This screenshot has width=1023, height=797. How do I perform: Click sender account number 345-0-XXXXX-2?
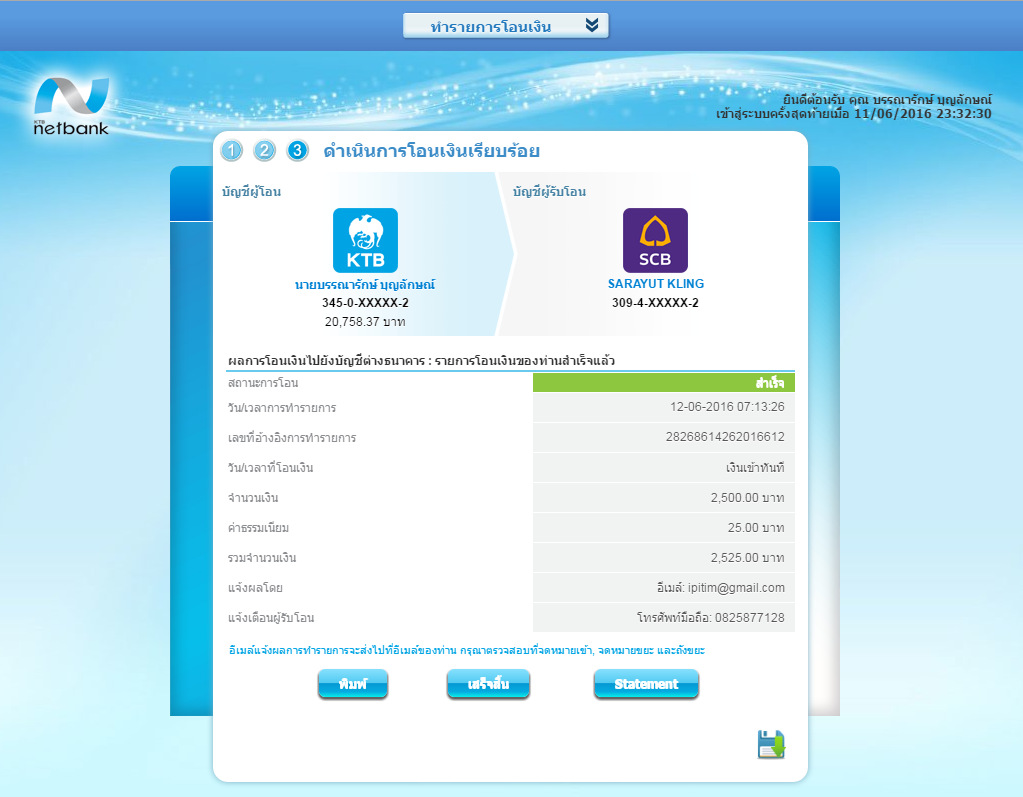[x=365, y=303]
